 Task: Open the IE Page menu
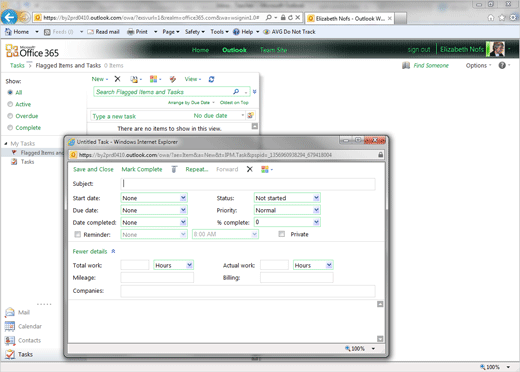click(x=171, y=32)
